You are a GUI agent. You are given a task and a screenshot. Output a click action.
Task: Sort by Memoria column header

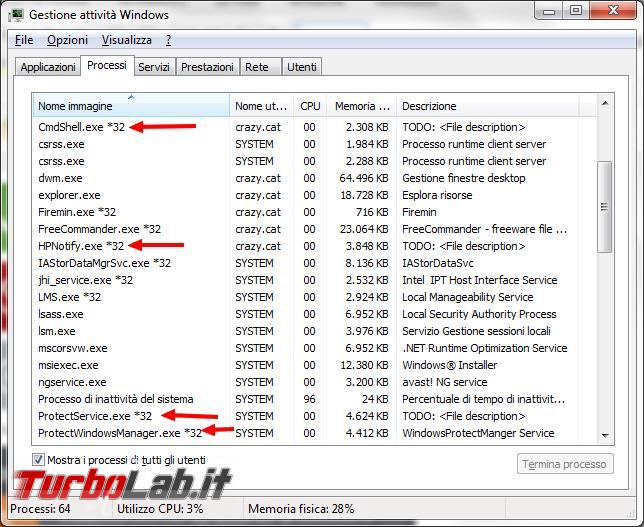pos(362,106)
